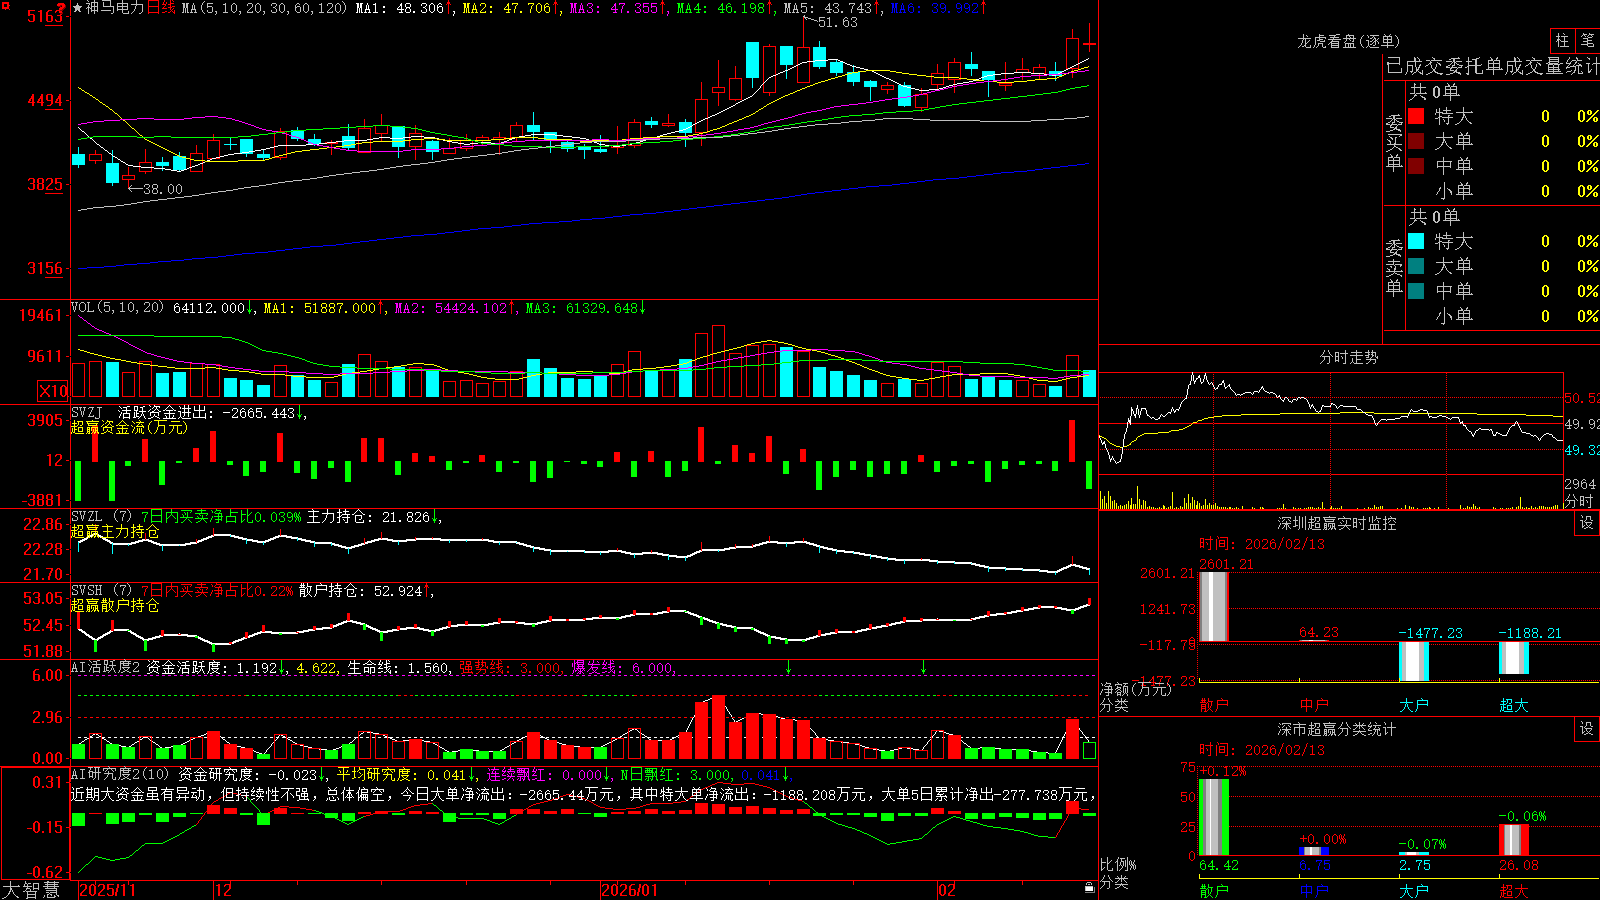
Task: Click the 已成交委托单成交量统计 header
Action: point(1492,66)
